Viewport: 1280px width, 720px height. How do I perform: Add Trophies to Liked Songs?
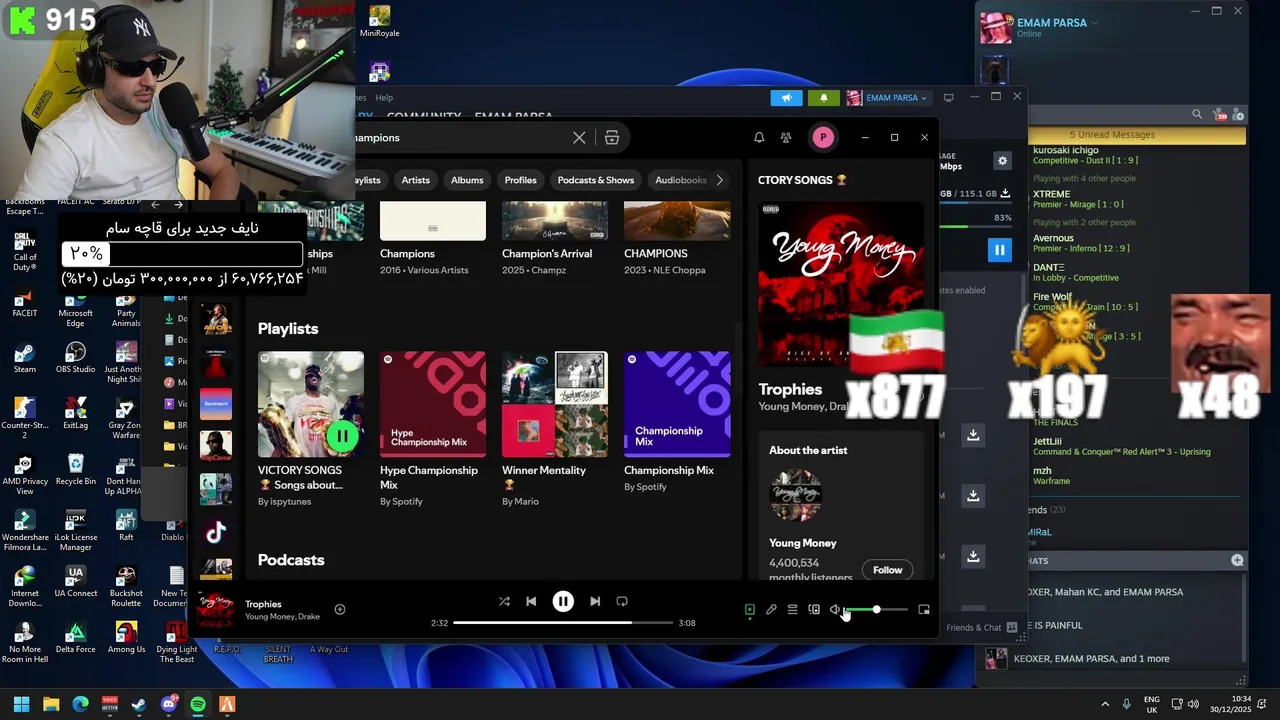coord(340,609)
